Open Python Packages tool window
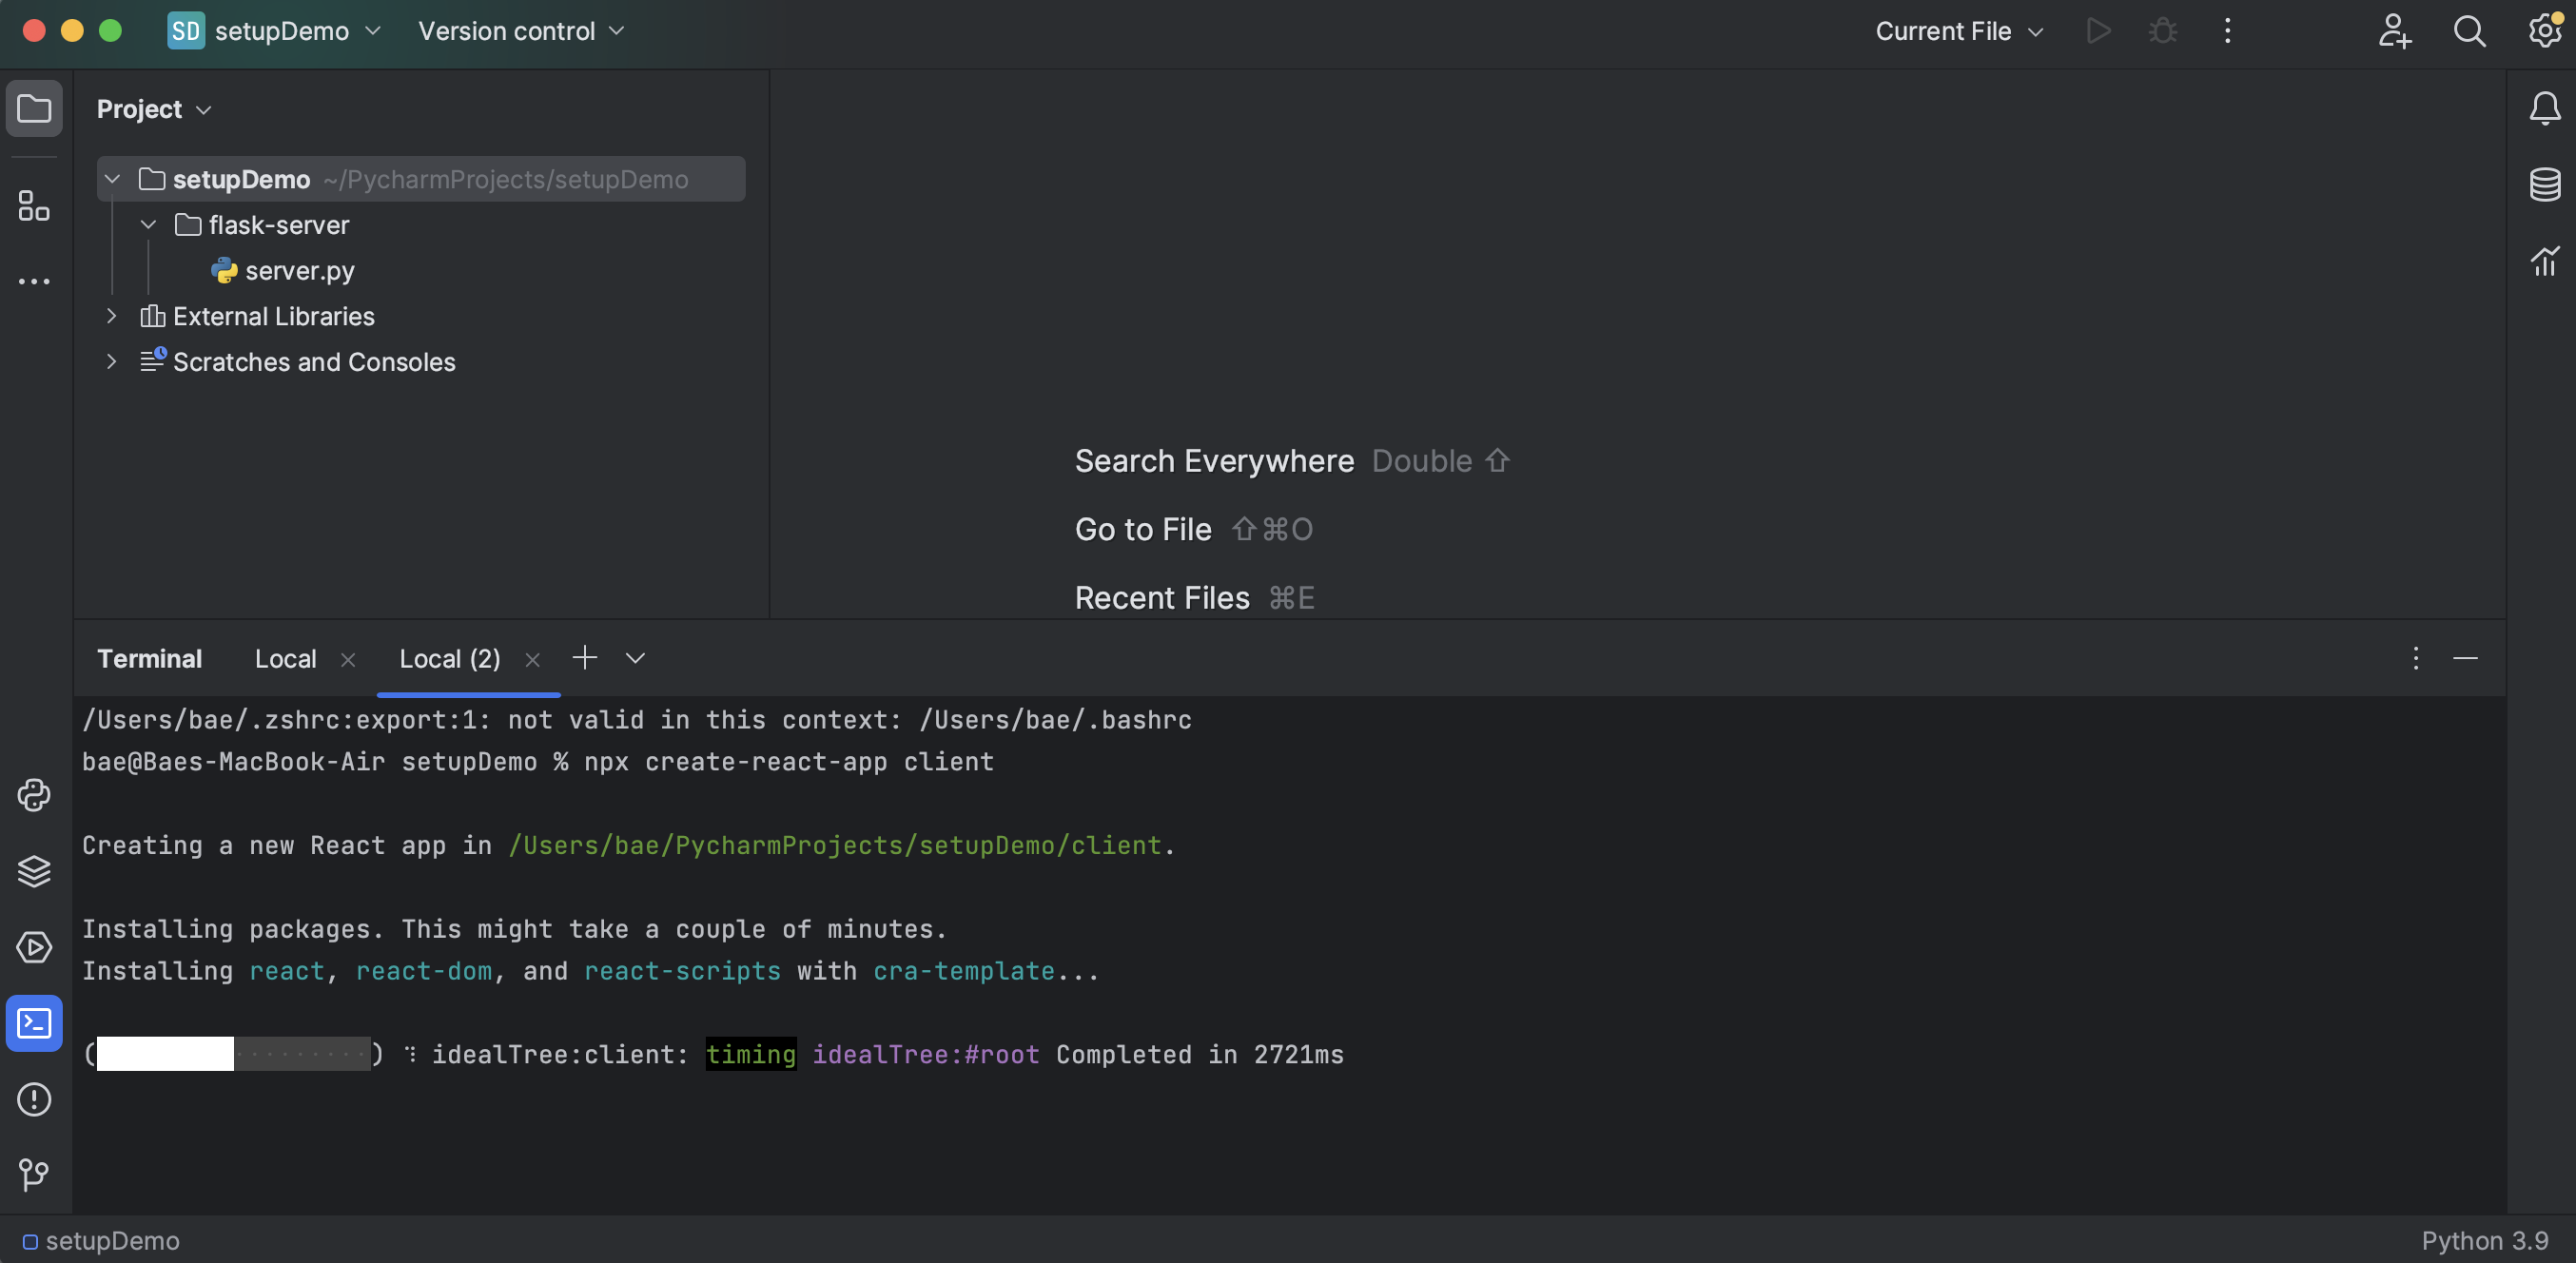Viewport: 2576px width, 1263px height. [34, 871]
